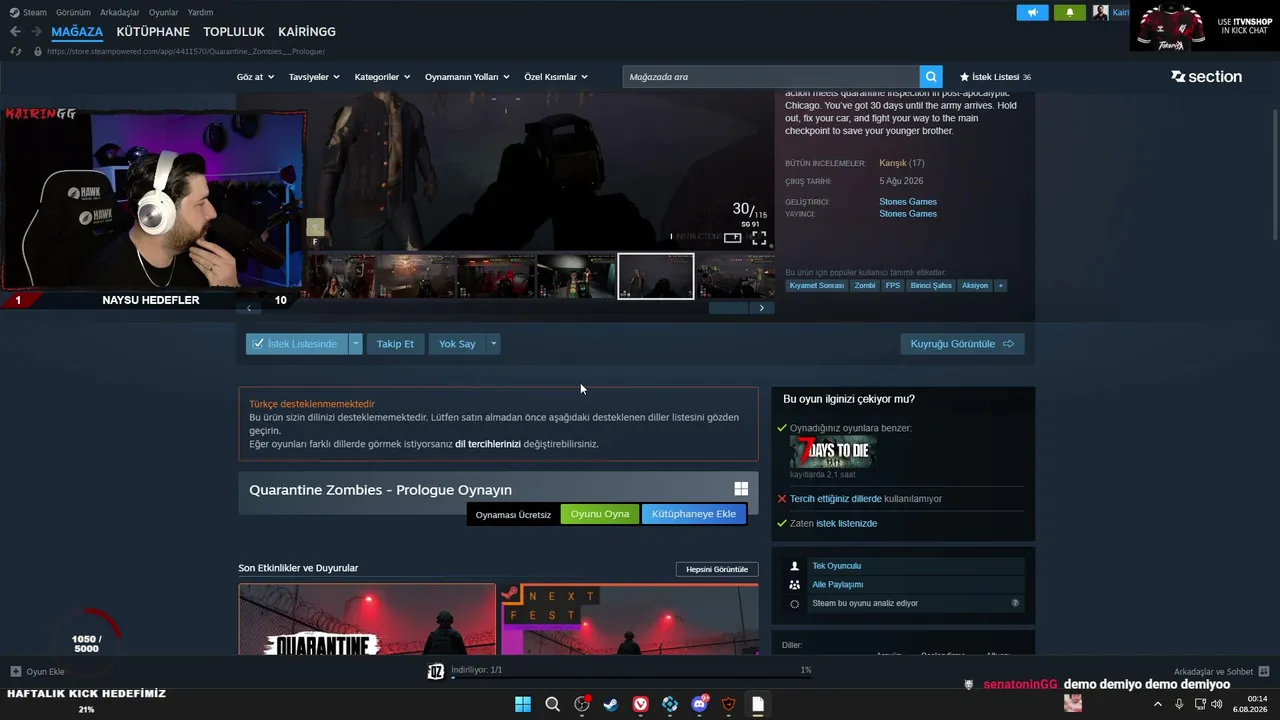Open Steam from the taskbar
This screenshot has width=1280, height=720.
point(610,704)
